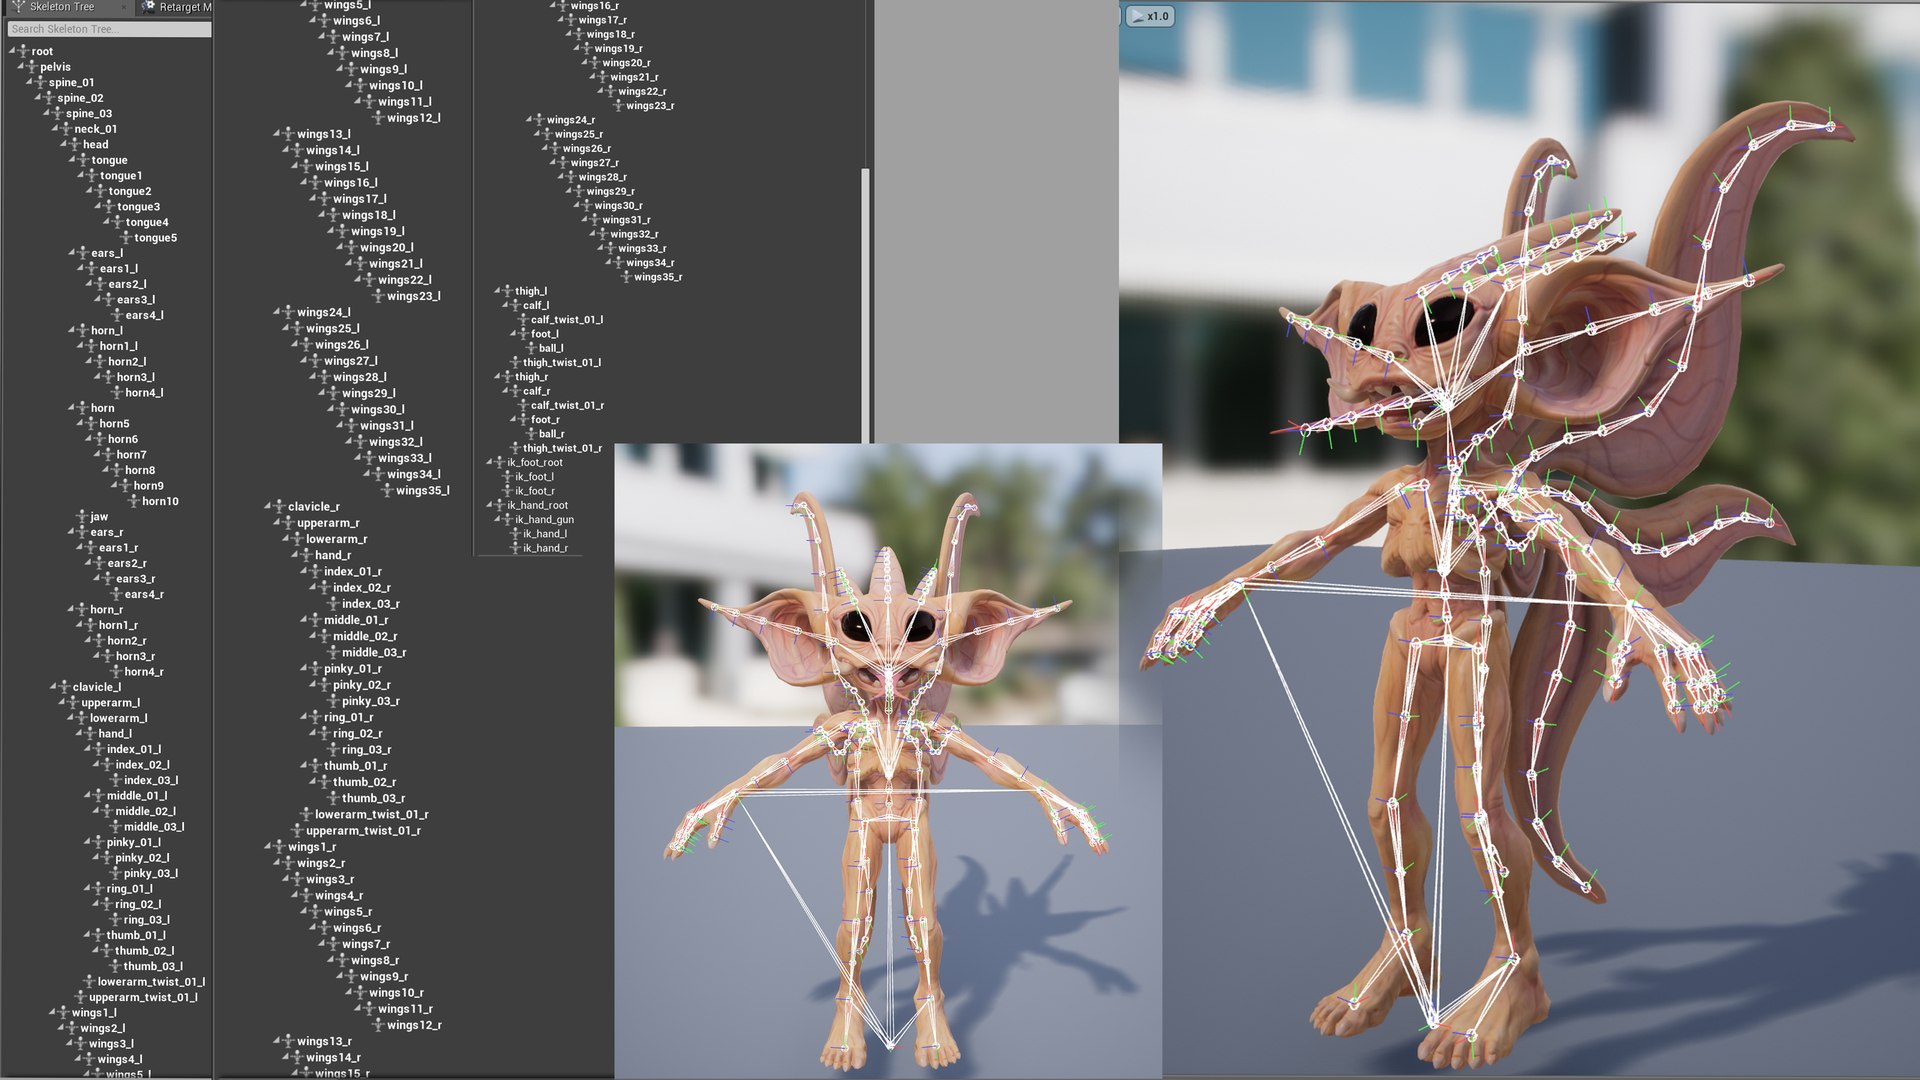Collapse the head bone branch
Screen dimensions: 1920x1080
(x=63, y=144)
